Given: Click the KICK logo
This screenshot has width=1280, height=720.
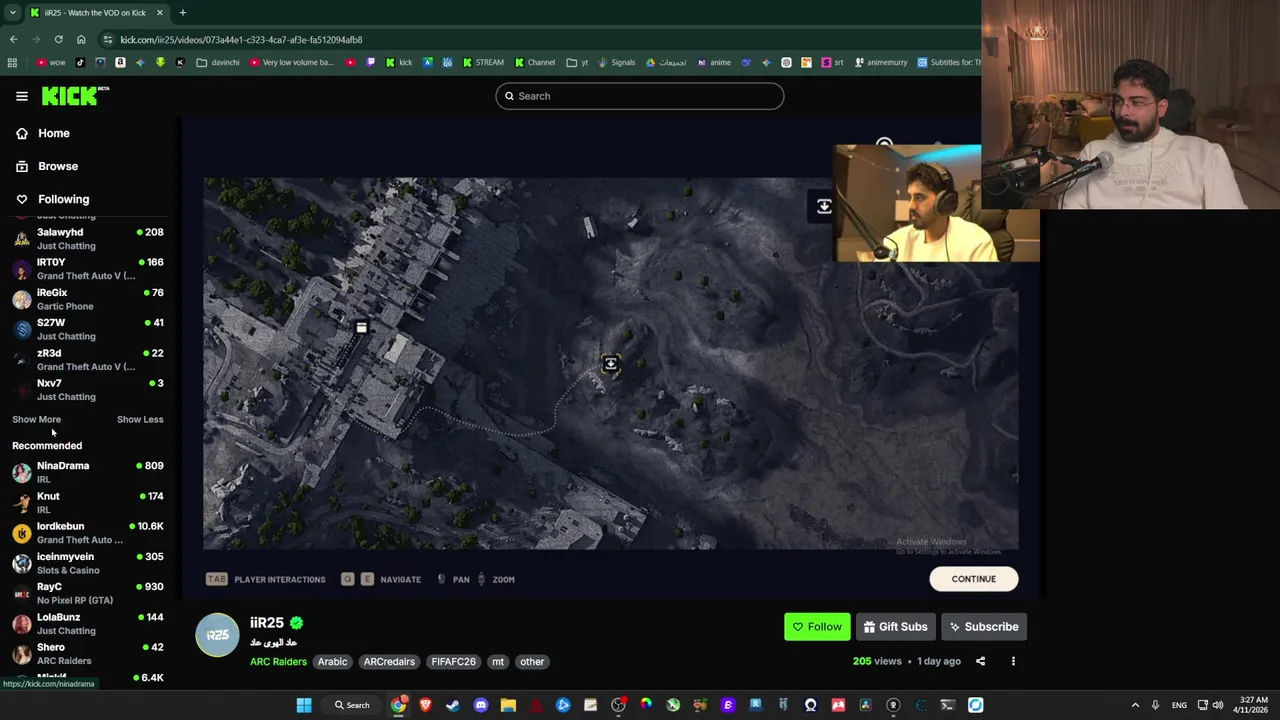Looking at the screenshot, I should click(x=75, y=96).
